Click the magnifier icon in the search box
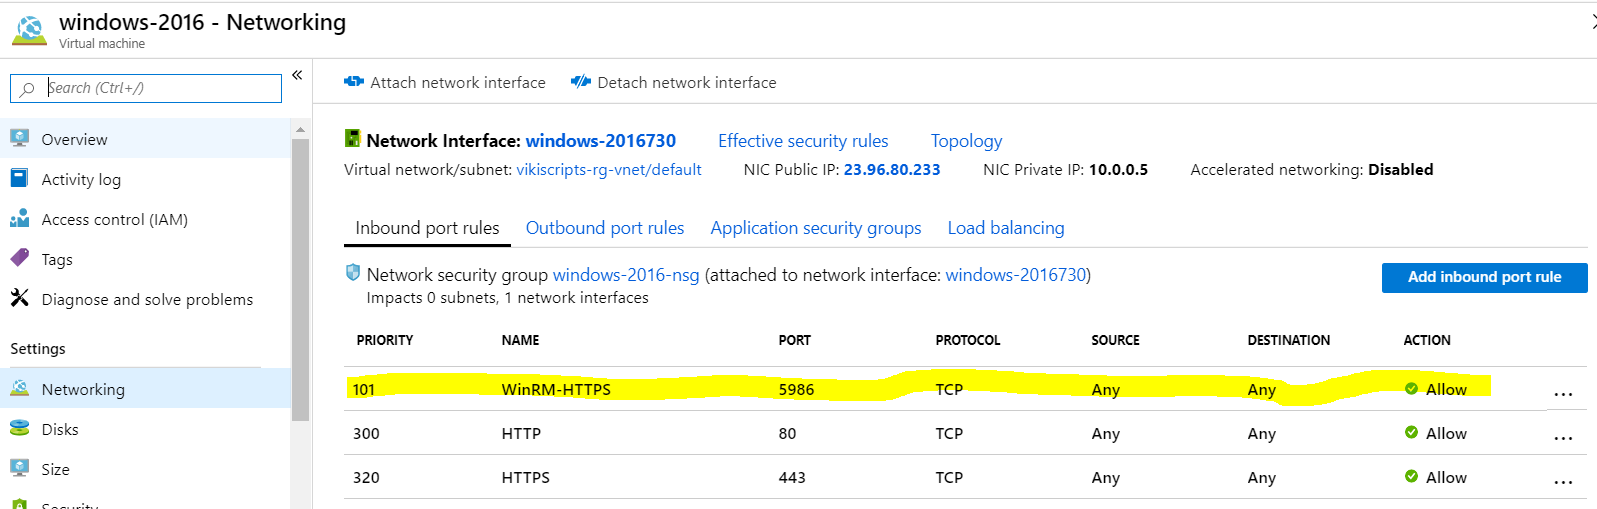 point(28,89)
